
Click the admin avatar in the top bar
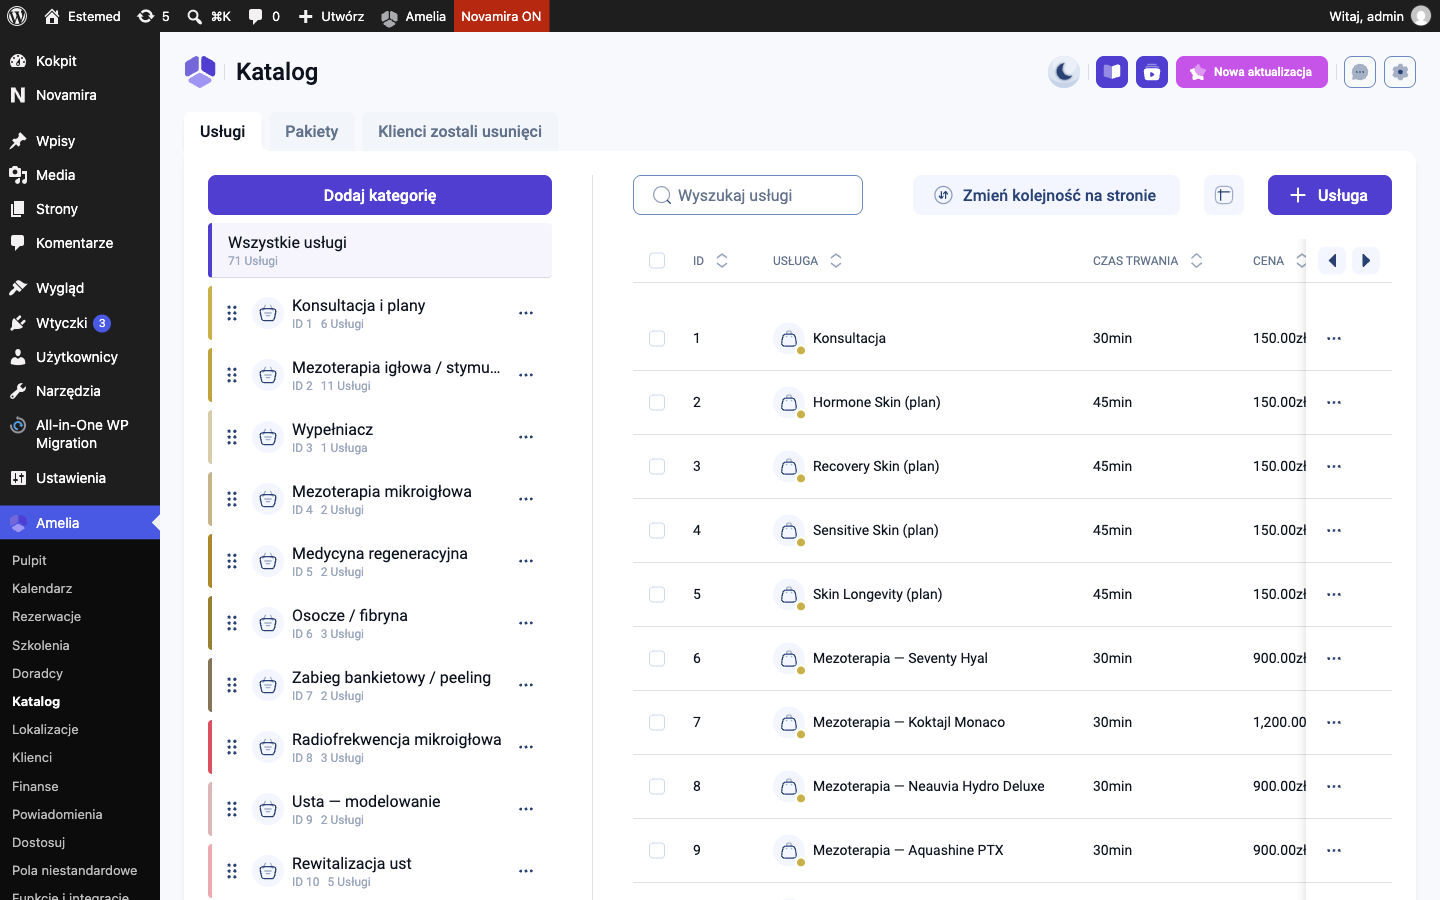tap(1421, 16)
